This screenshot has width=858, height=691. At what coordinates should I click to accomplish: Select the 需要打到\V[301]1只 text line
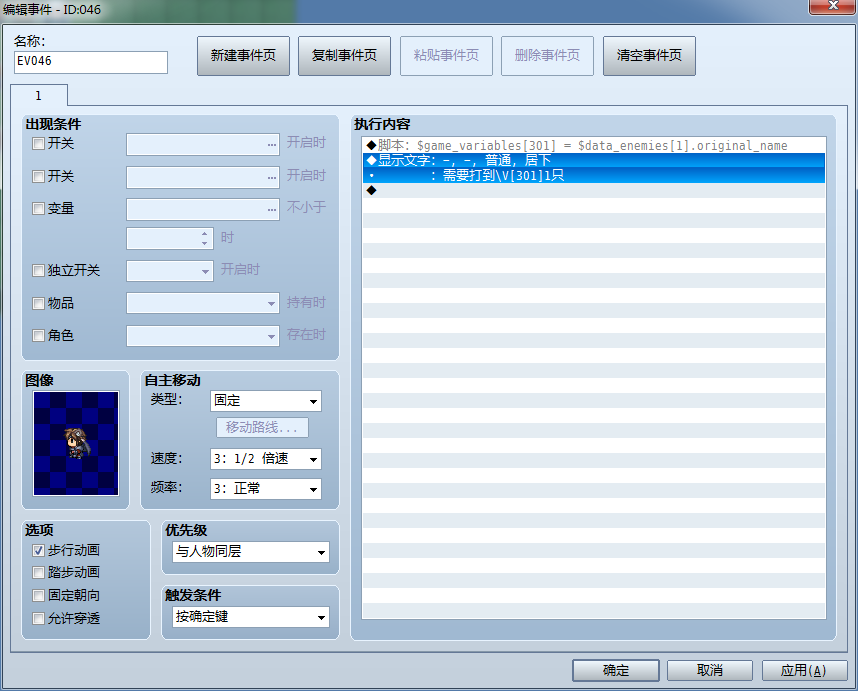(594, 176)
